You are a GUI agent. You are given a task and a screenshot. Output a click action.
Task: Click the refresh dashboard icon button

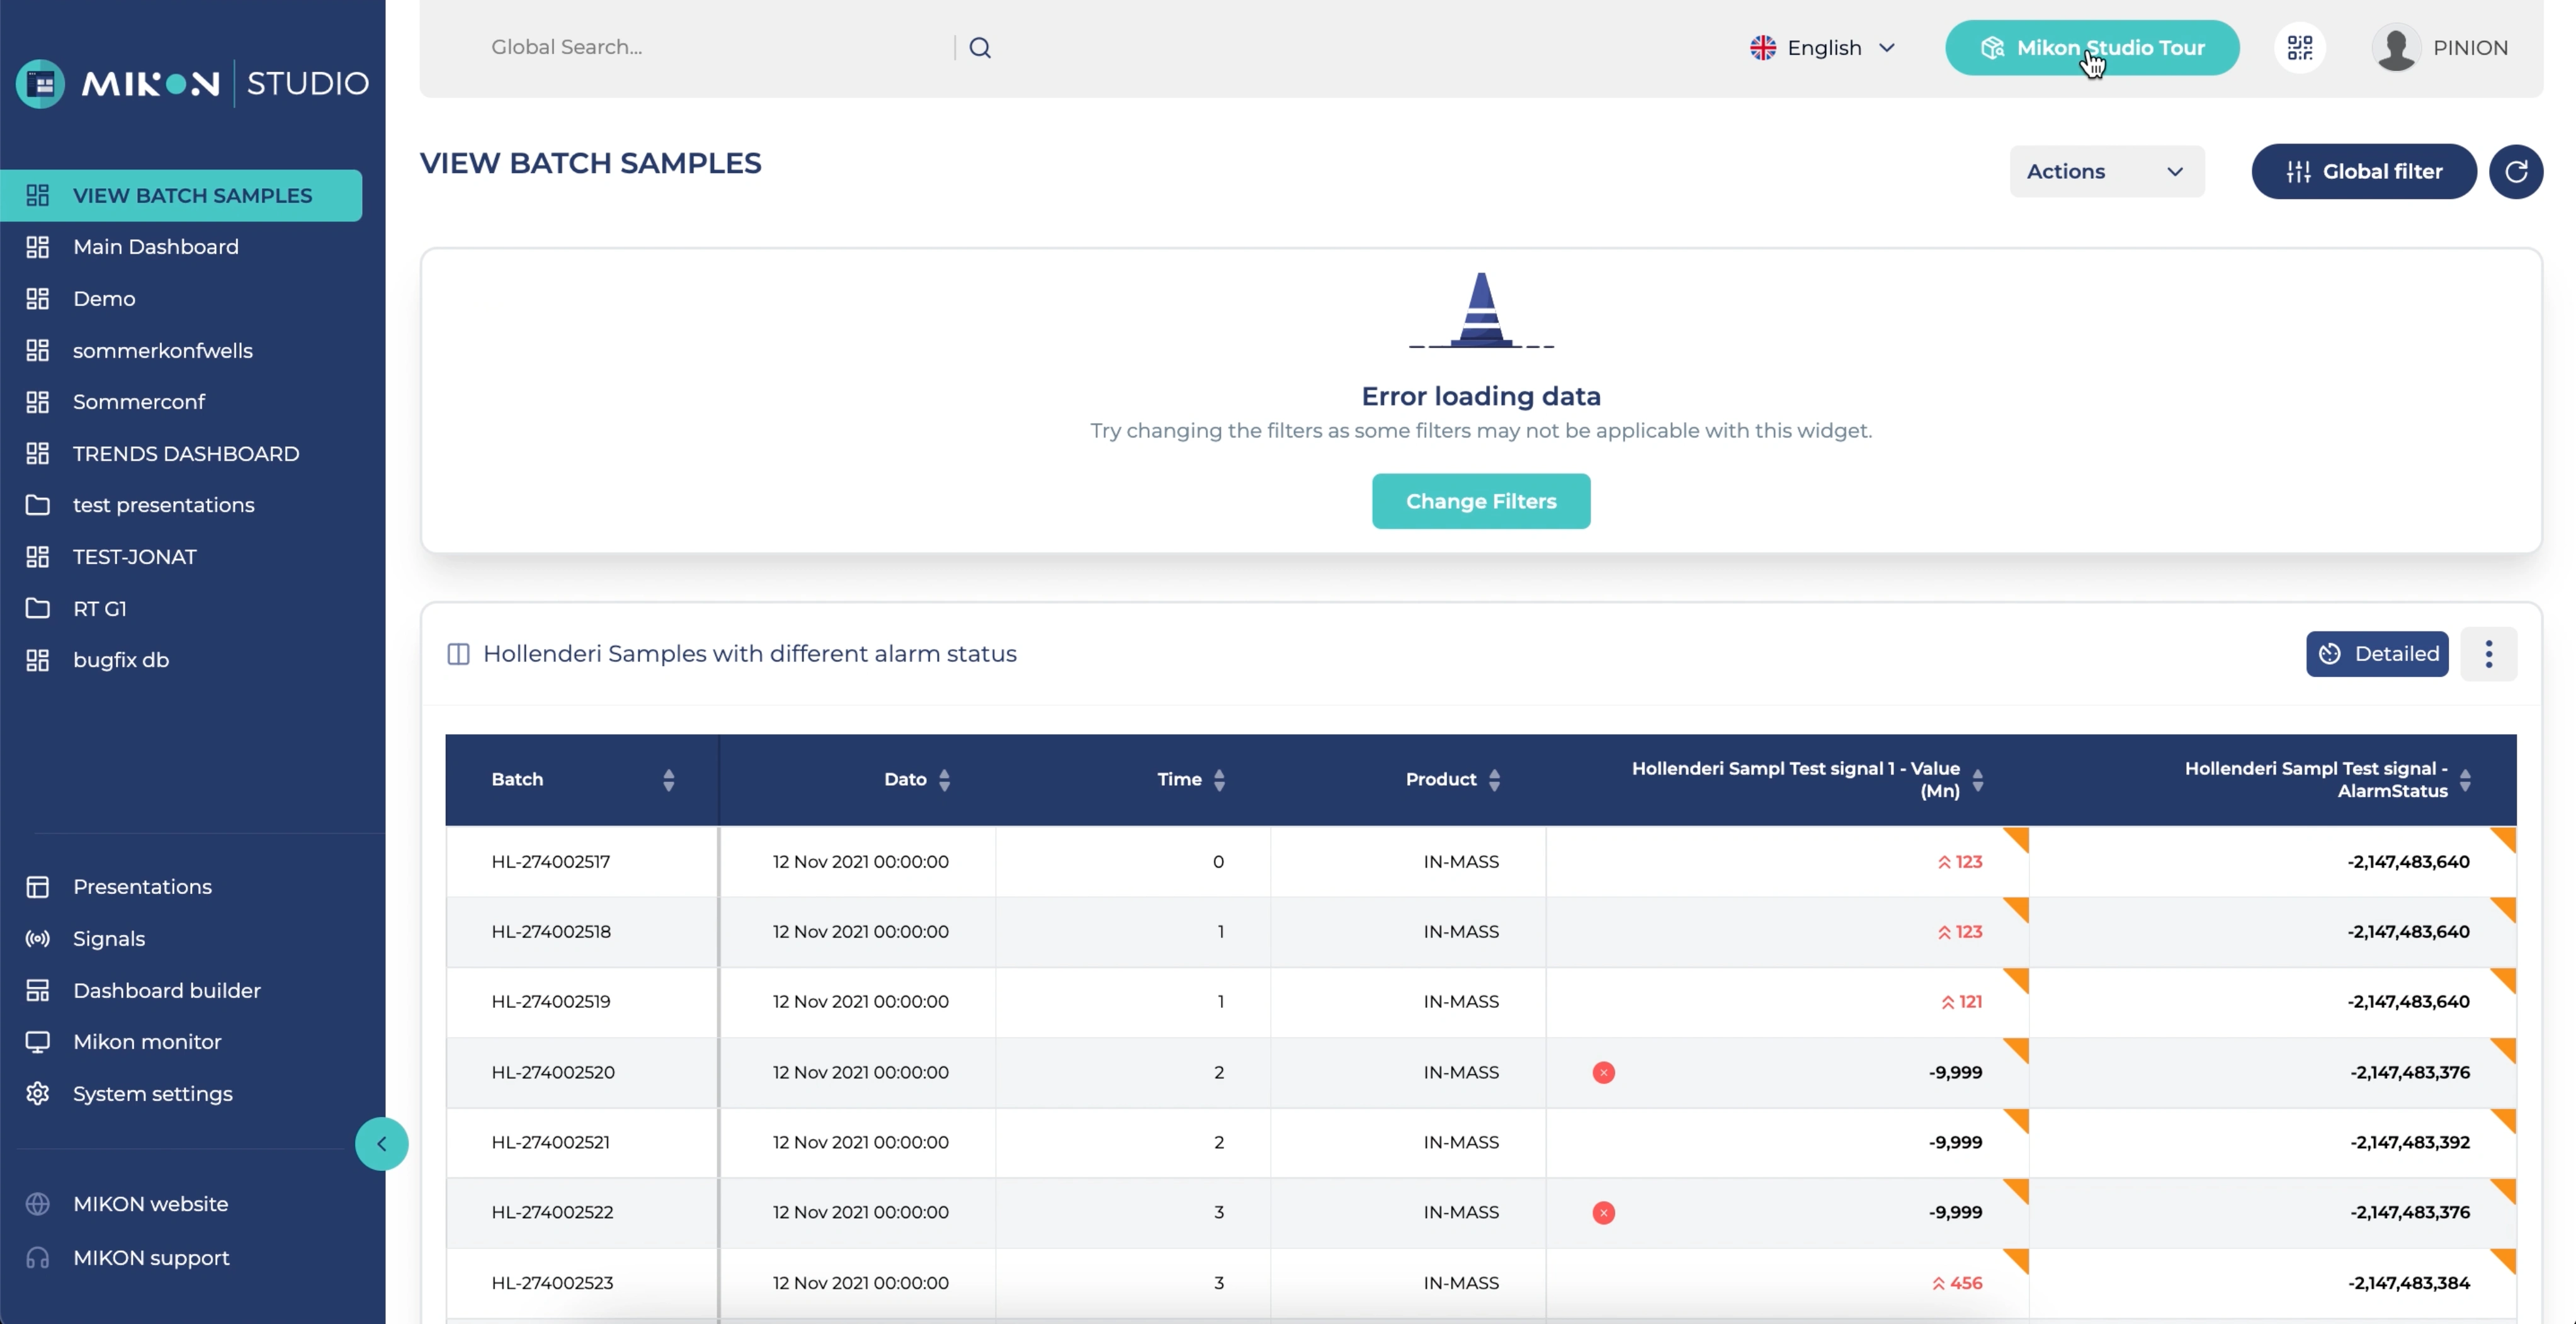click(2516, 172)
